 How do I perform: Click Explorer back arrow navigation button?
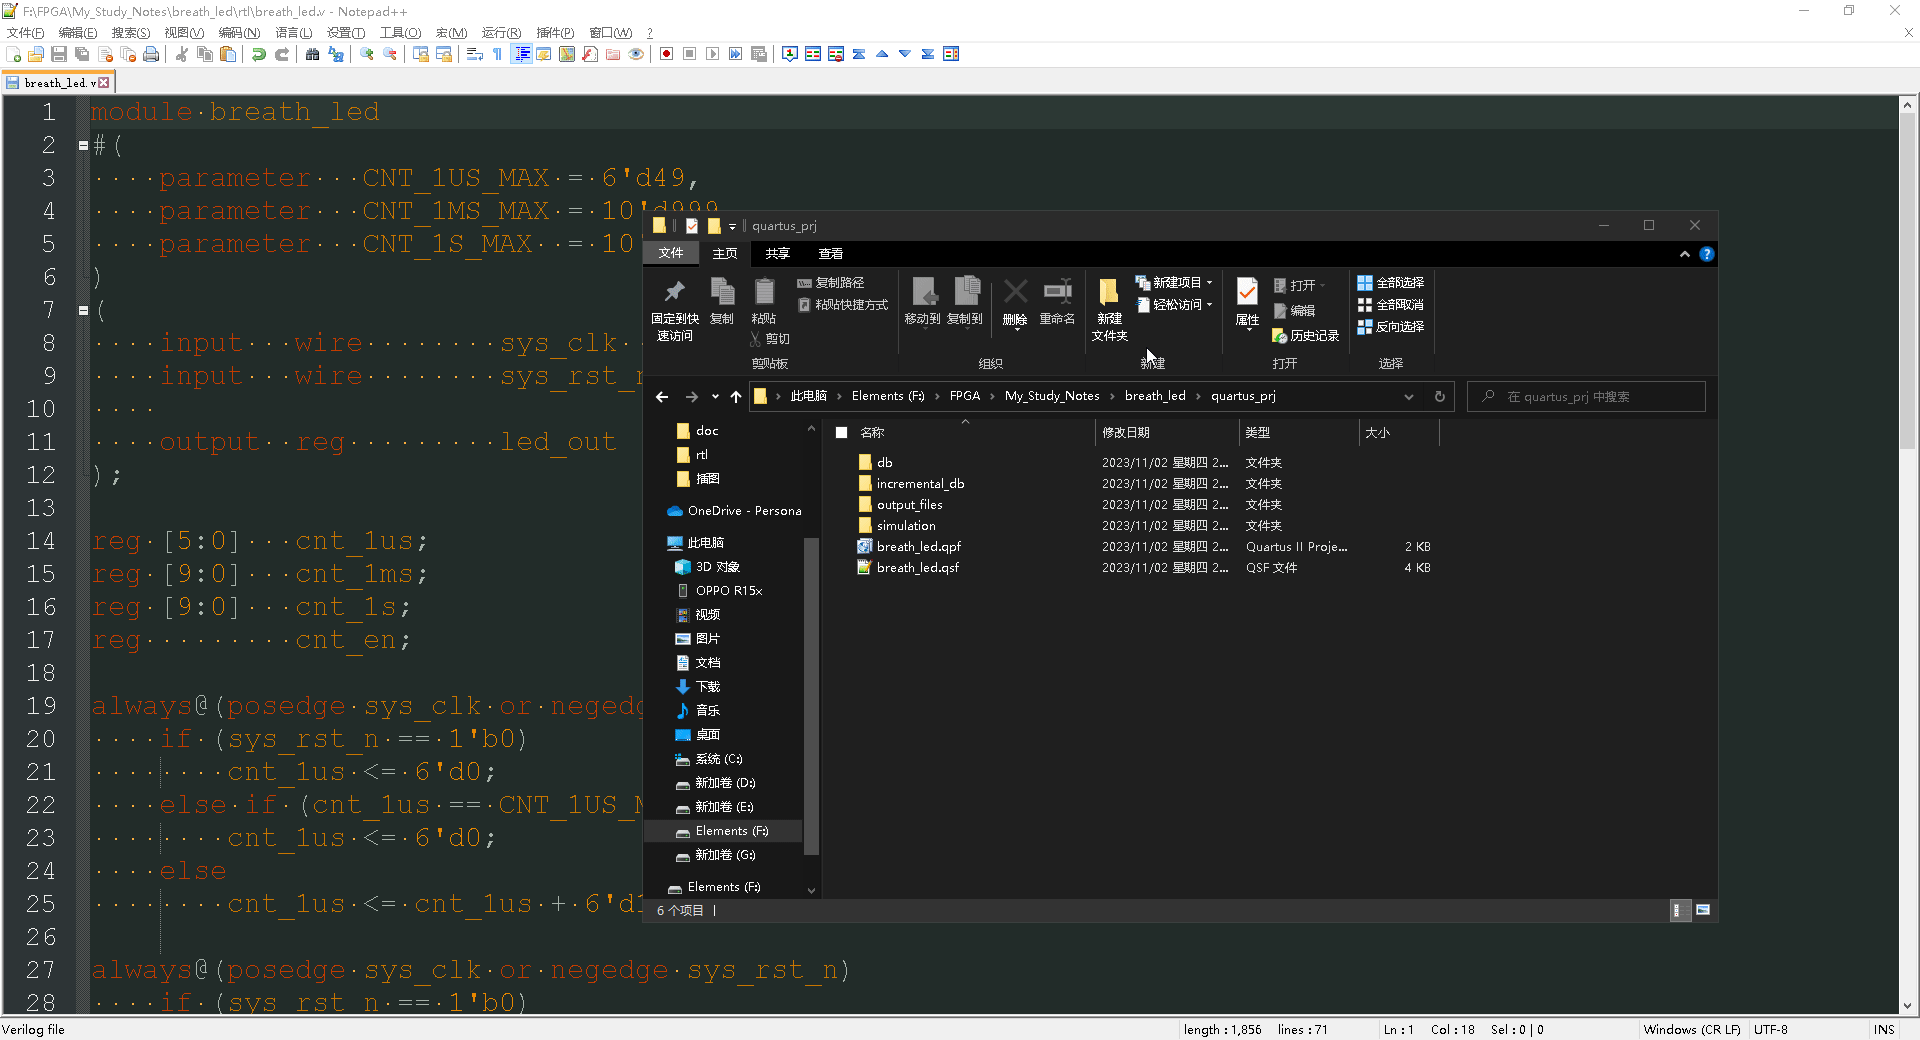click(662, 397)
